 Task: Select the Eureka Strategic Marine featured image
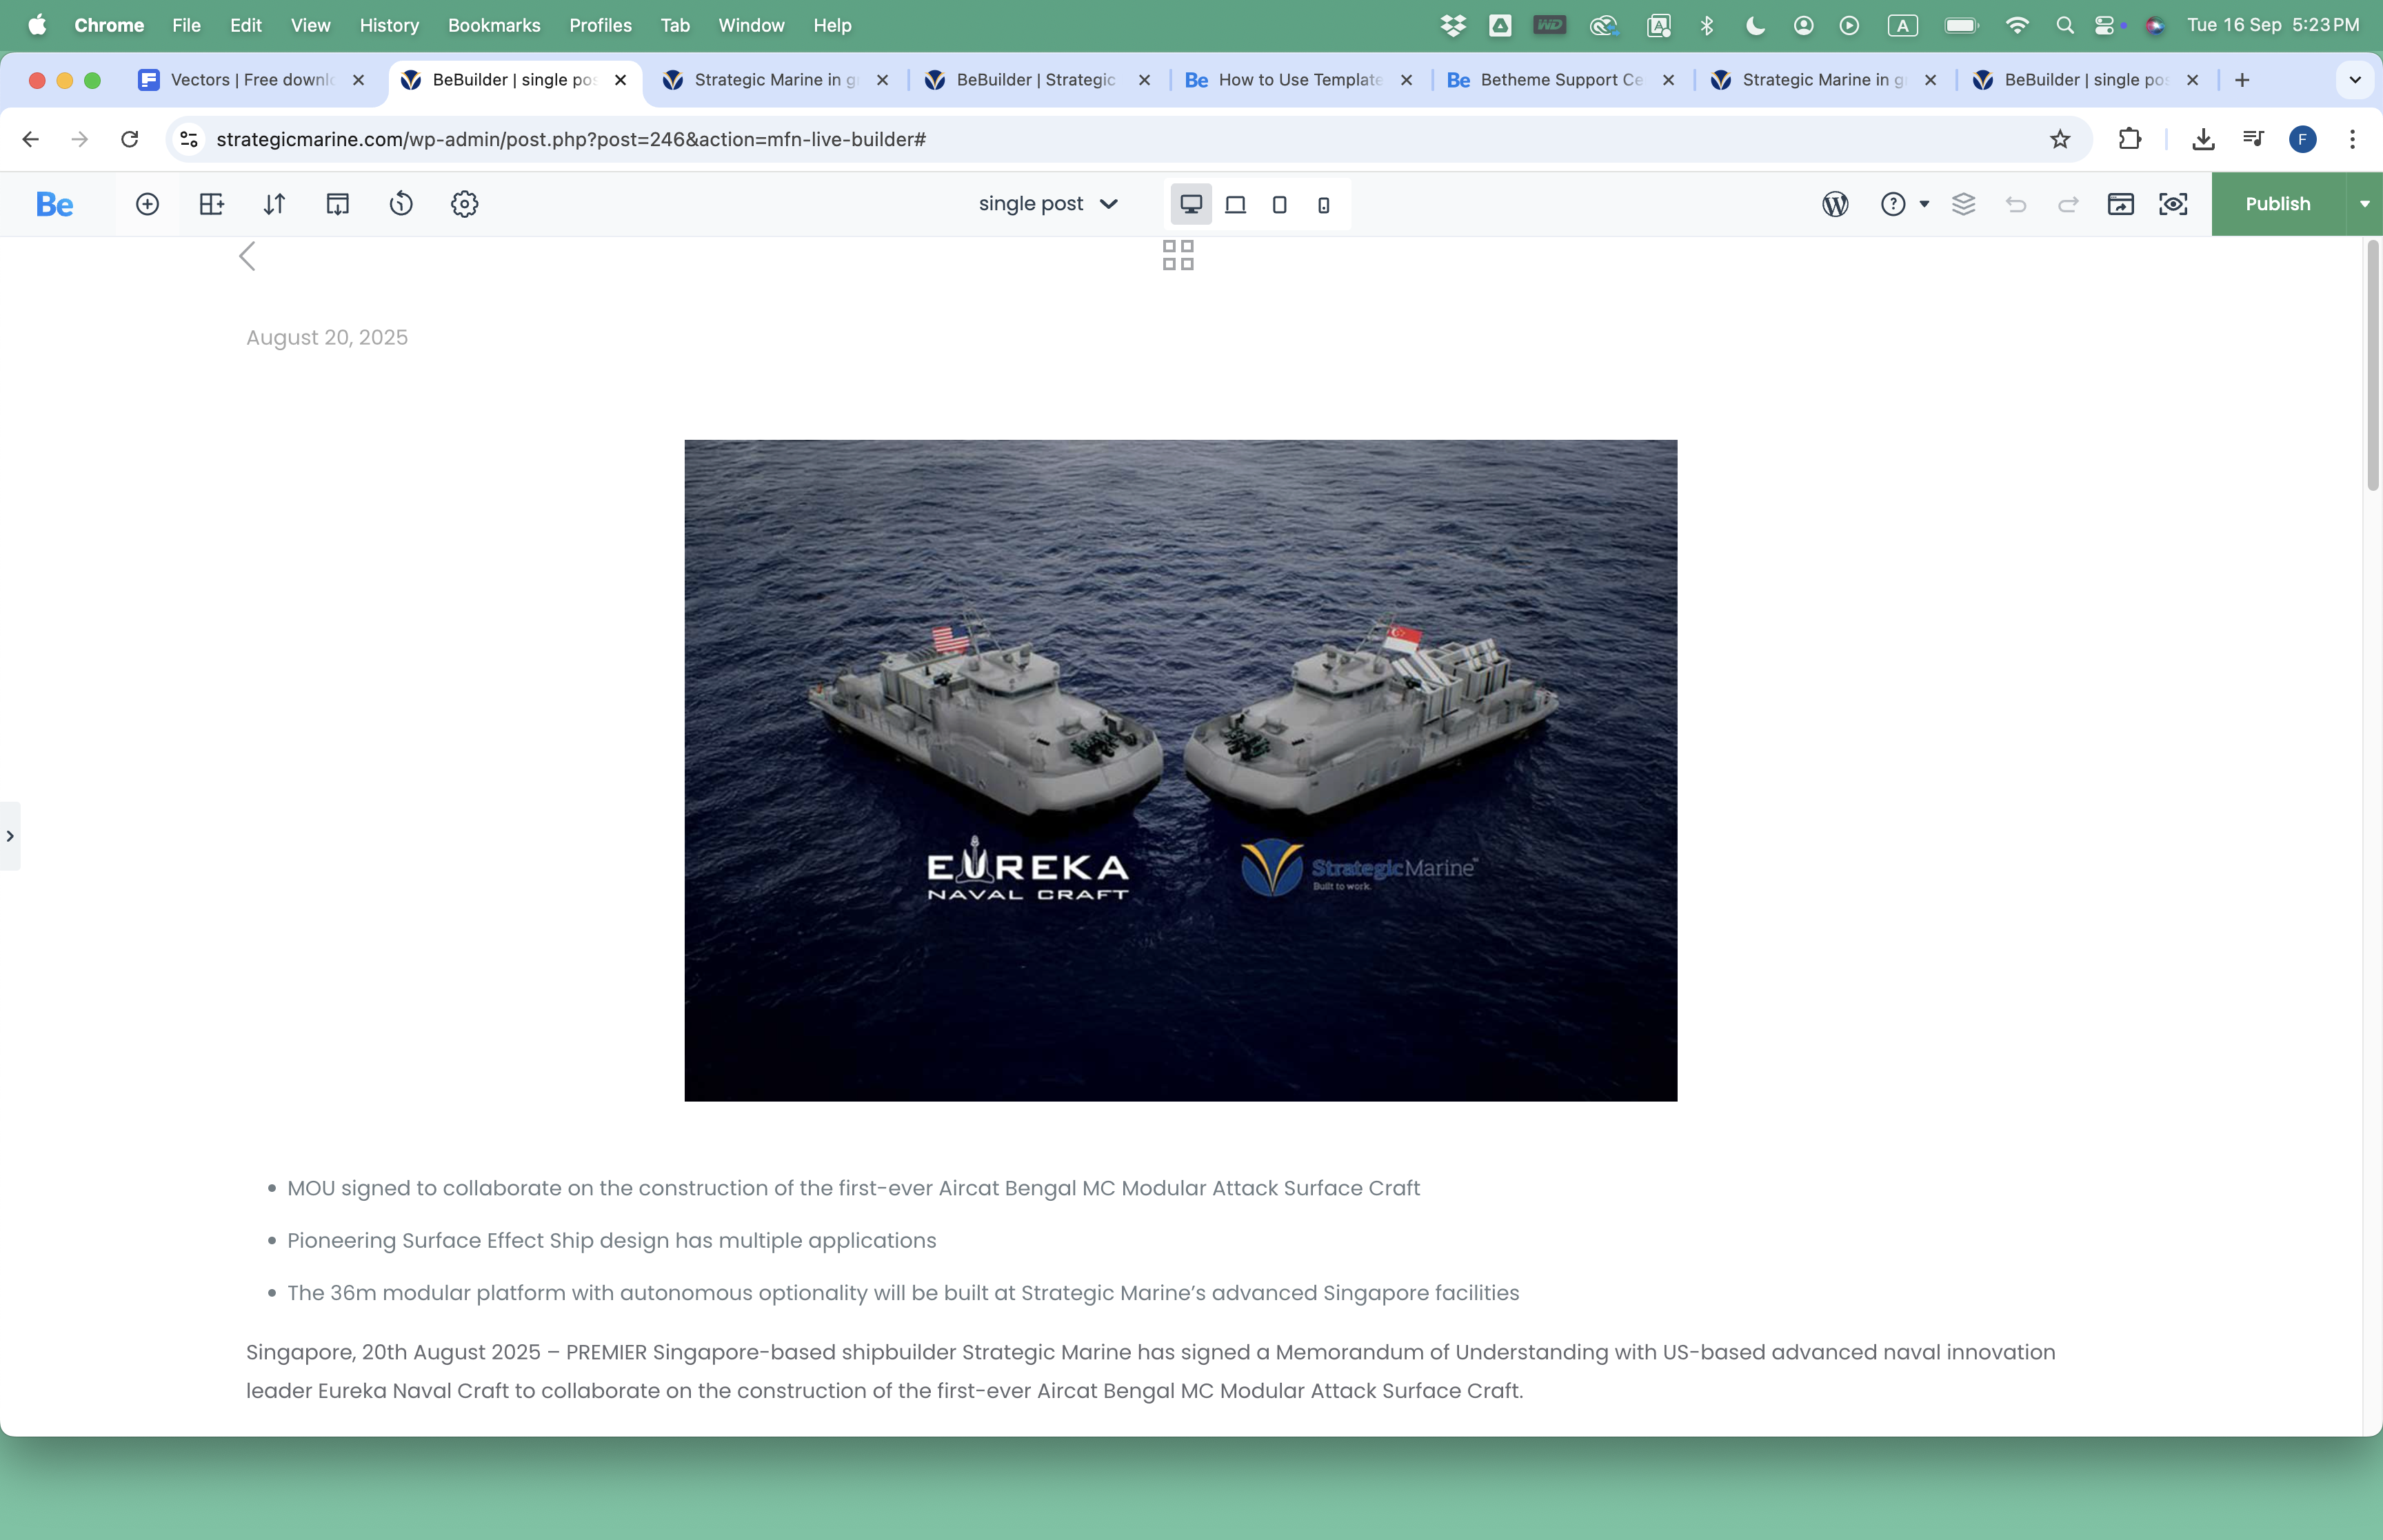tap(1180, 770)
